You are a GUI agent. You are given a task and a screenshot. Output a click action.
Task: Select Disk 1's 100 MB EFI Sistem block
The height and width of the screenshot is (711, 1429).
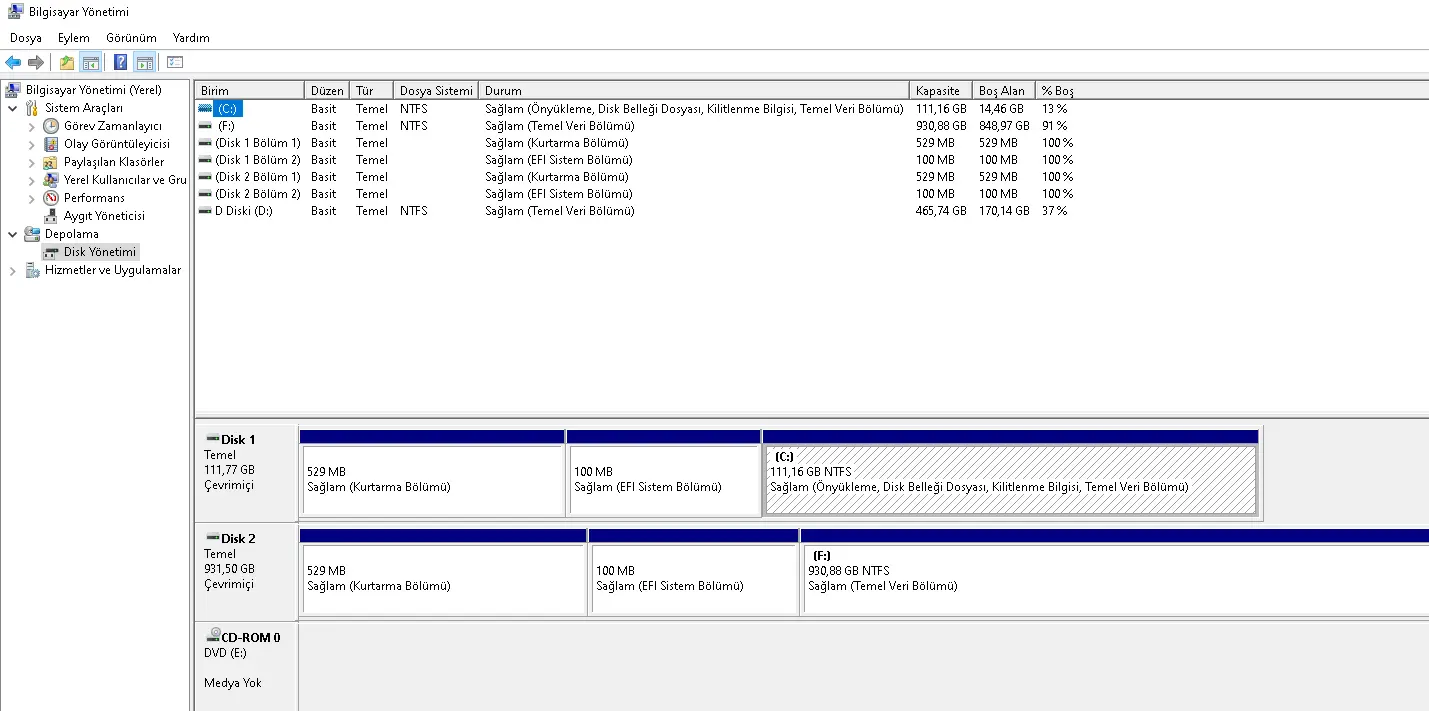coord(664,480)
